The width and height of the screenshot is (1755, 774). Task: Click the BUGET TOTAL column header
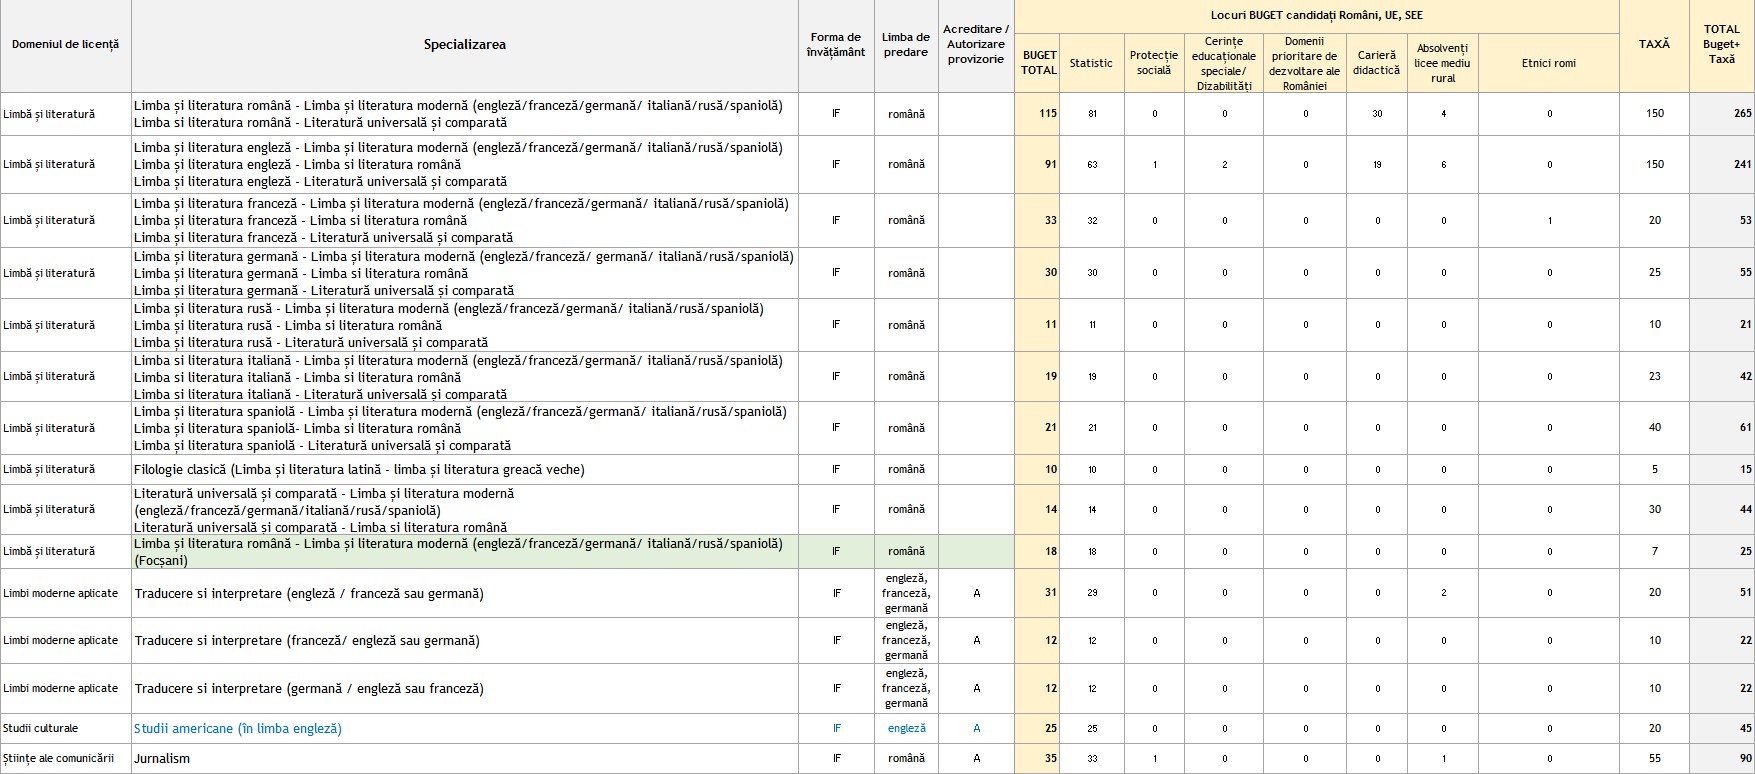click(x=1037, y=63)
